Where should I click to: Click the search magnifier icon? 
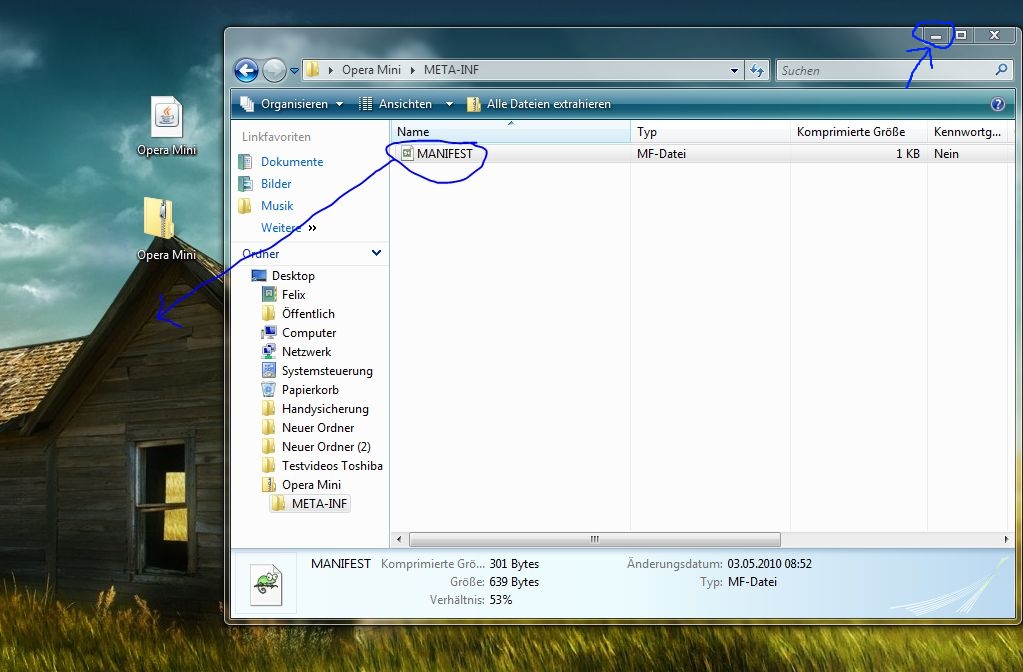click(1001, 69)
